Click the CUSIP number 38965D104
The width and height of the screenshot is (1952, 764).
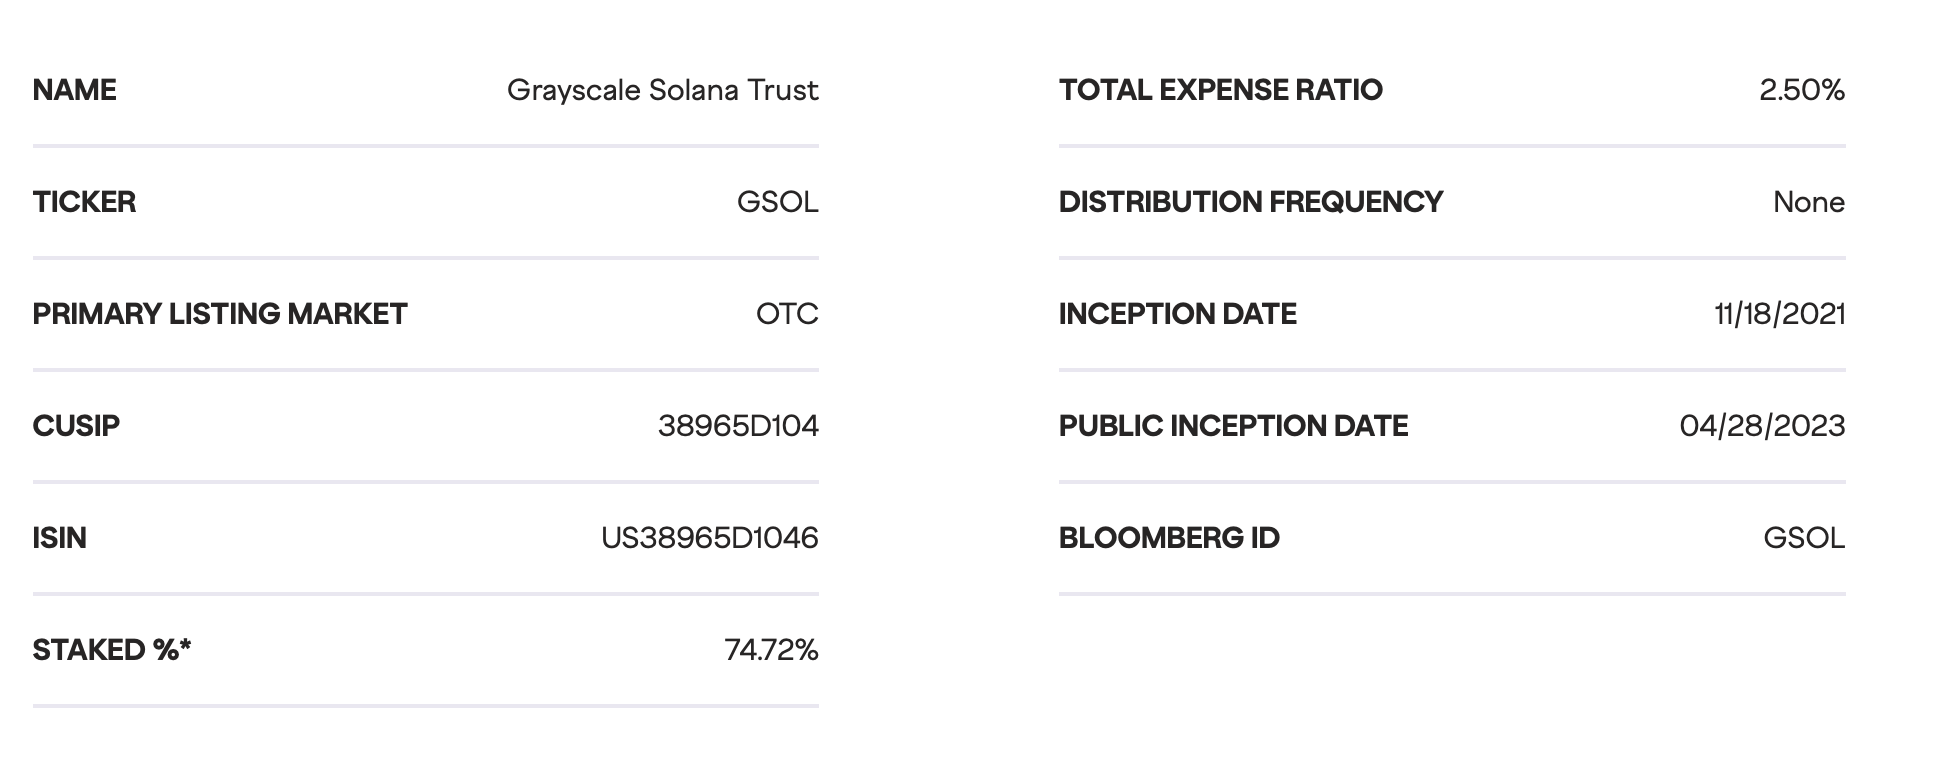tap(738, 426)
